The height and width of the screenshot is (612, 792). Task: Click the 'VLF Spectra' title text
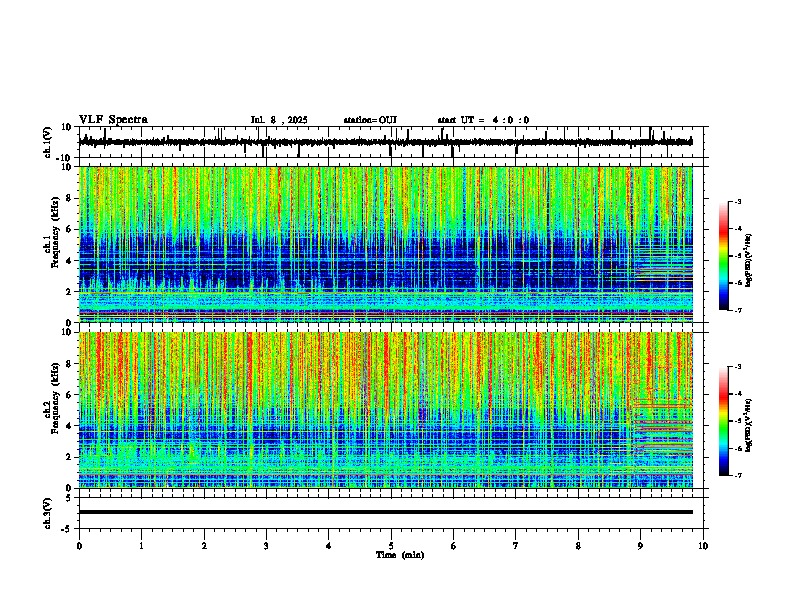pos(113,120)
